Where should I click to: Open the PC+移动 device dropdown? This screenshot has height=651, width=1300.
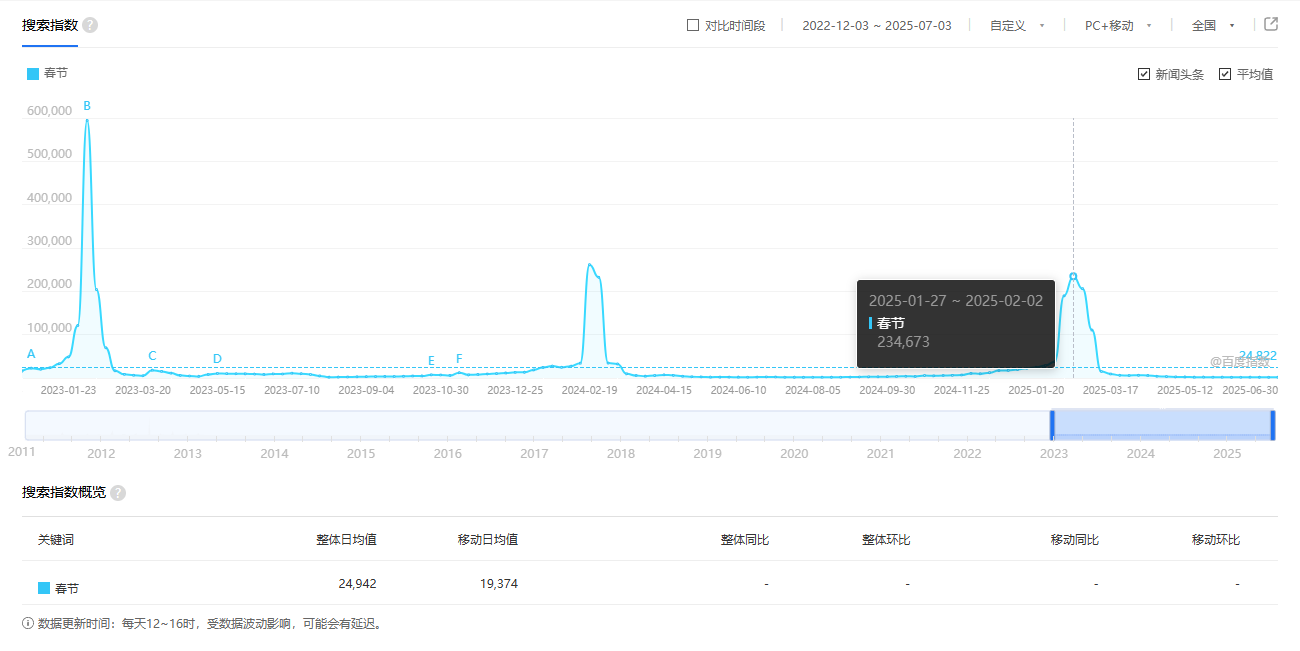coord(1118,26)
